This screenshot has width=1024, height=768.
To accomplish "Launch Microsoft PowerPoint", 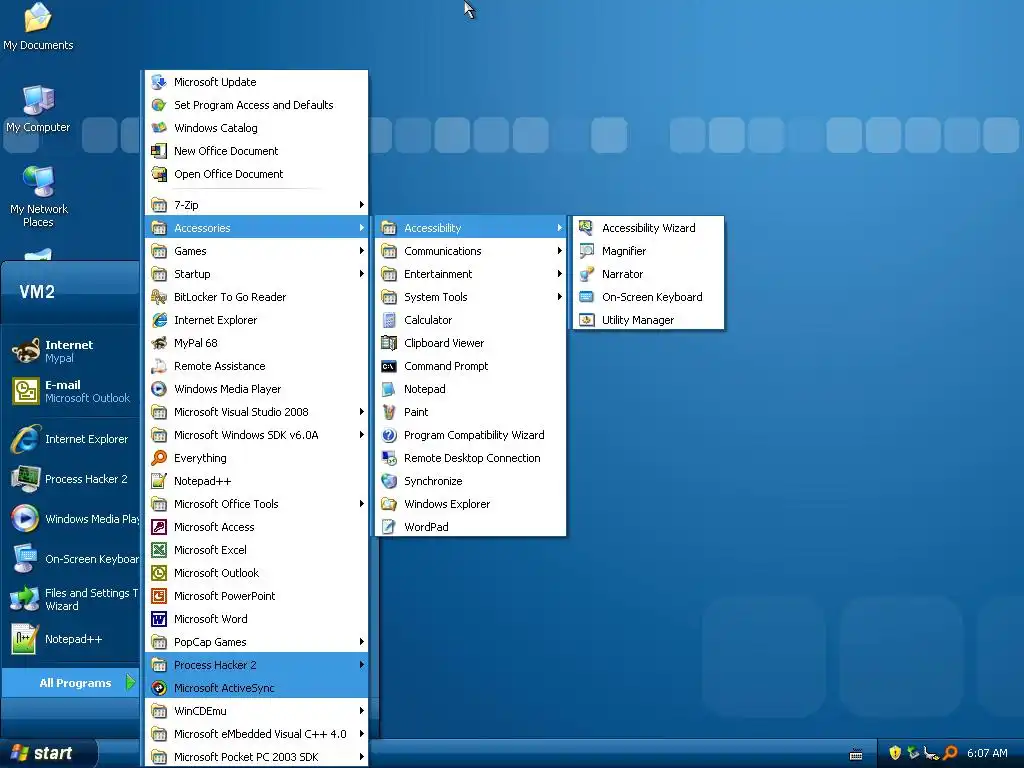I will coord(257,596).
